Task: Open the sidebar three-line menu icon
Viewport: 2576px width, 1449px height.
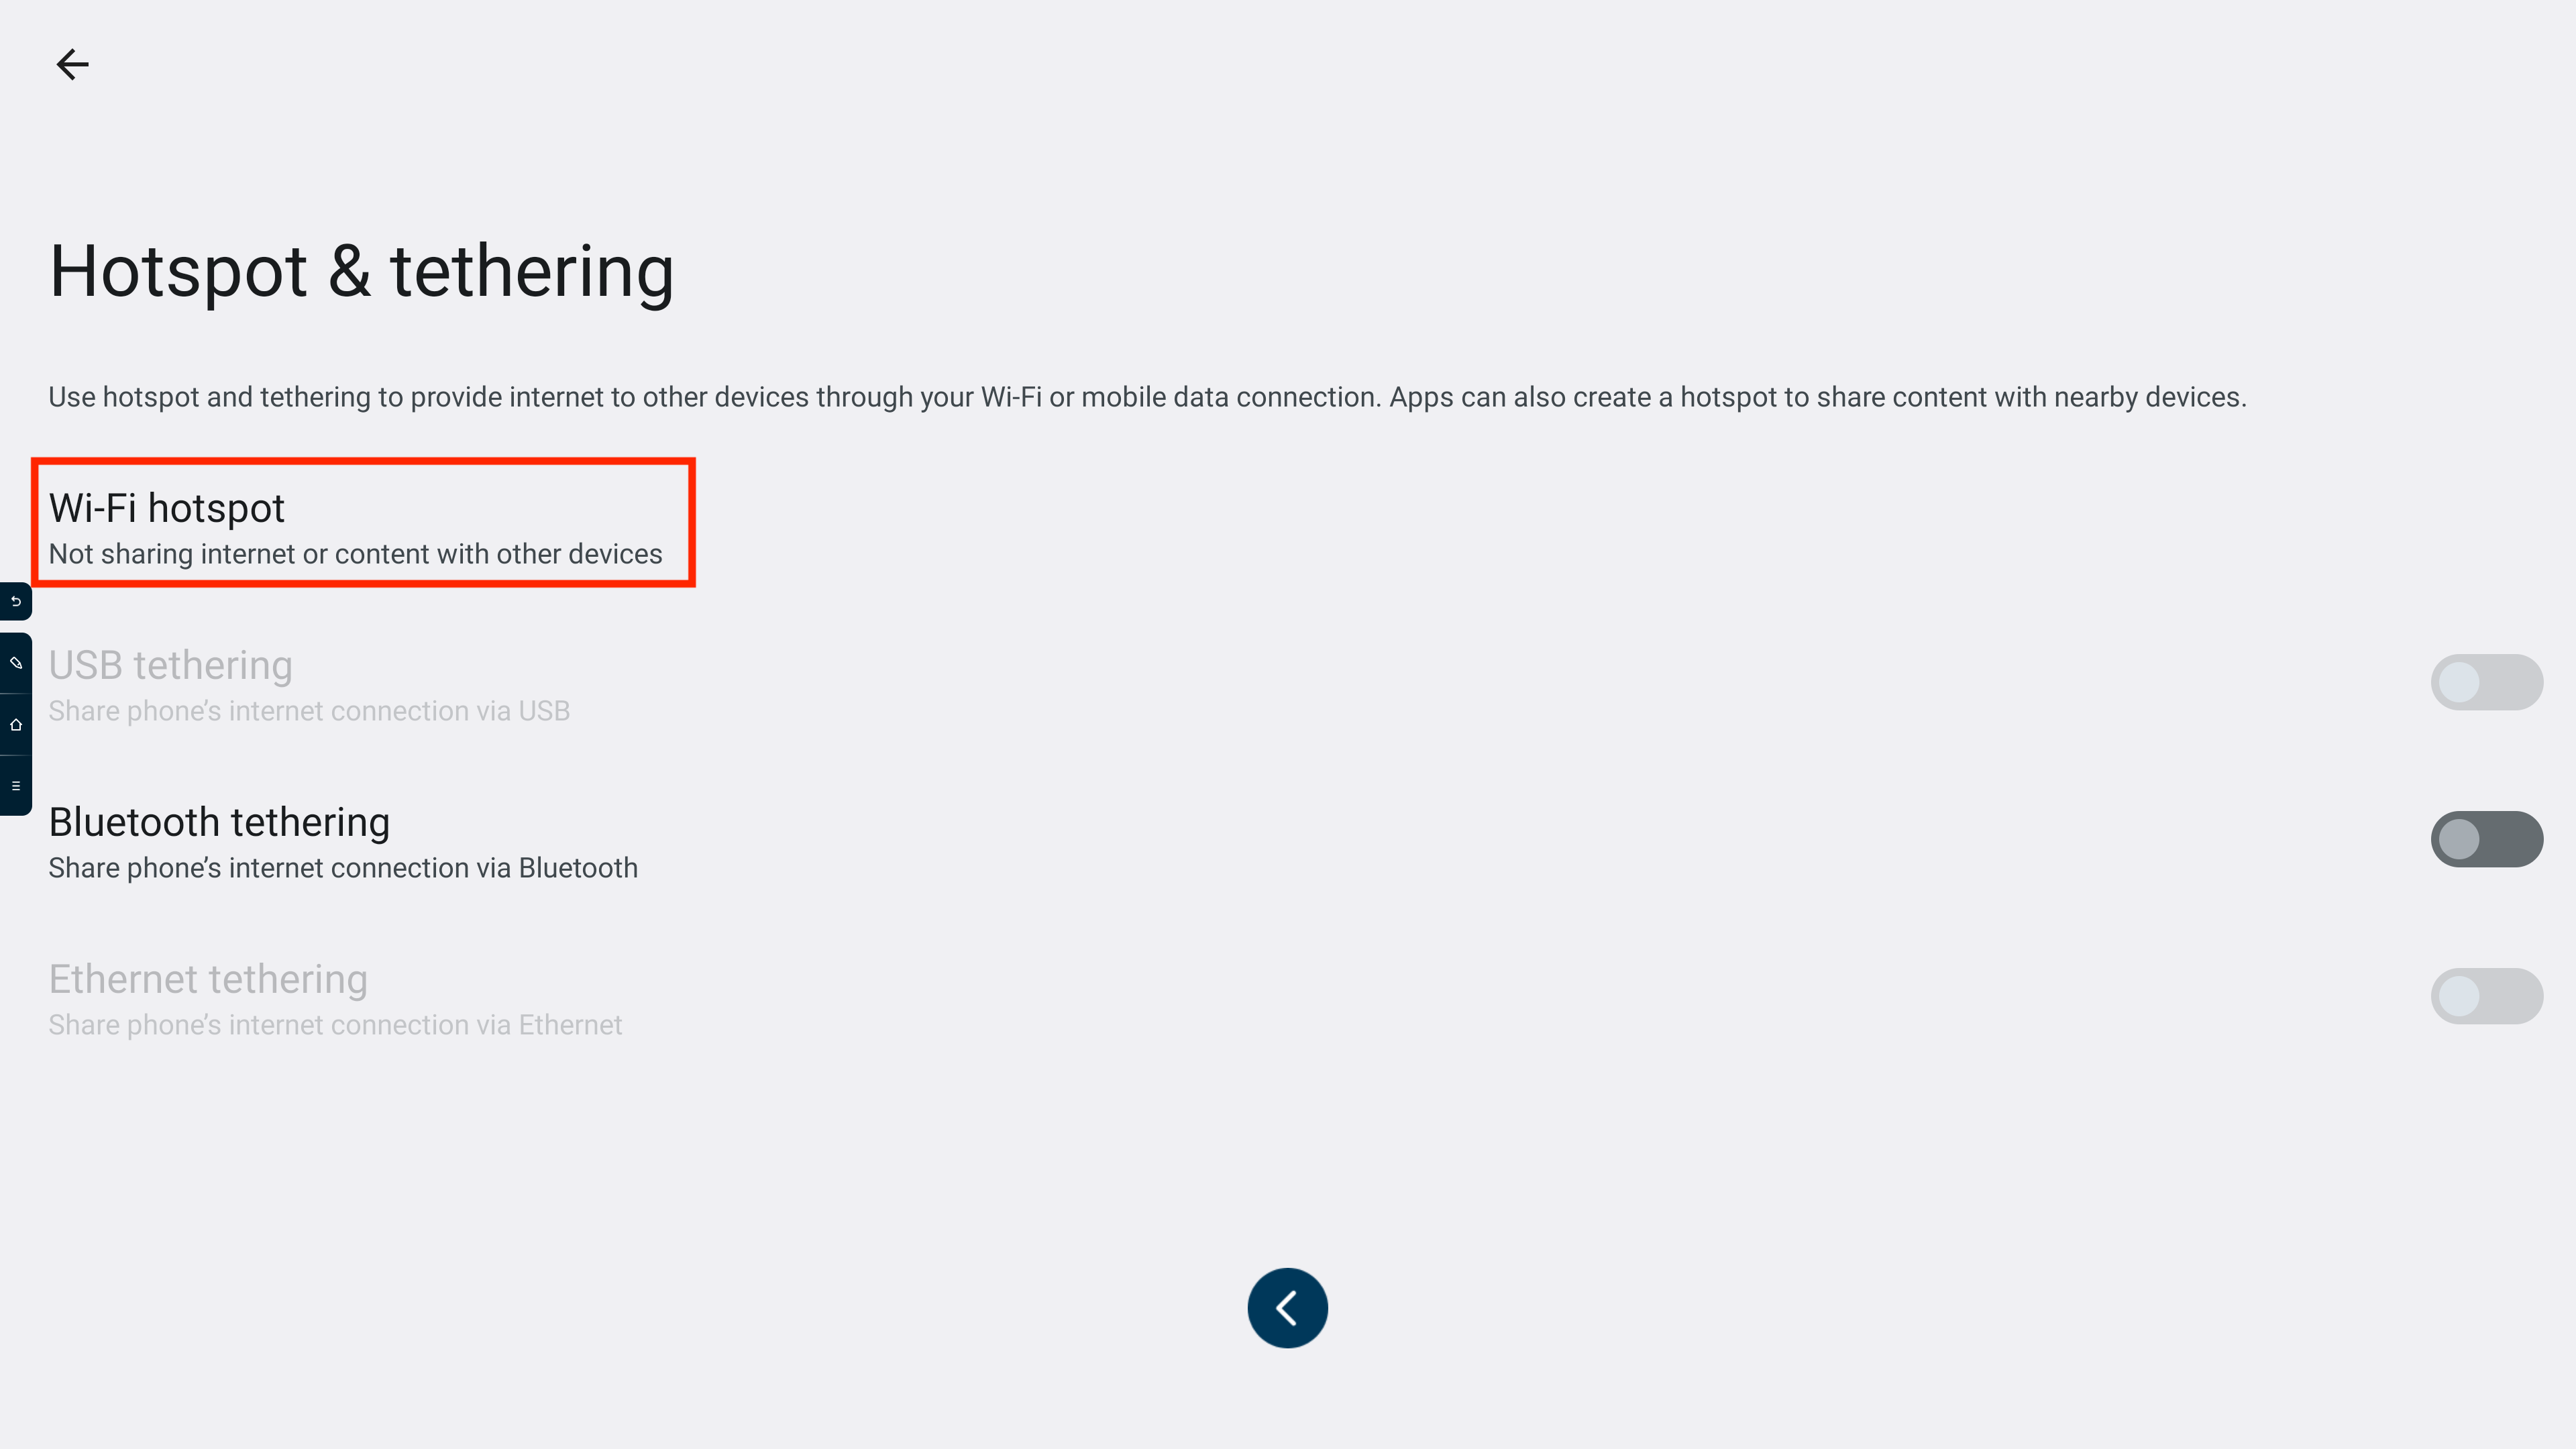Action: click(16, 786)
